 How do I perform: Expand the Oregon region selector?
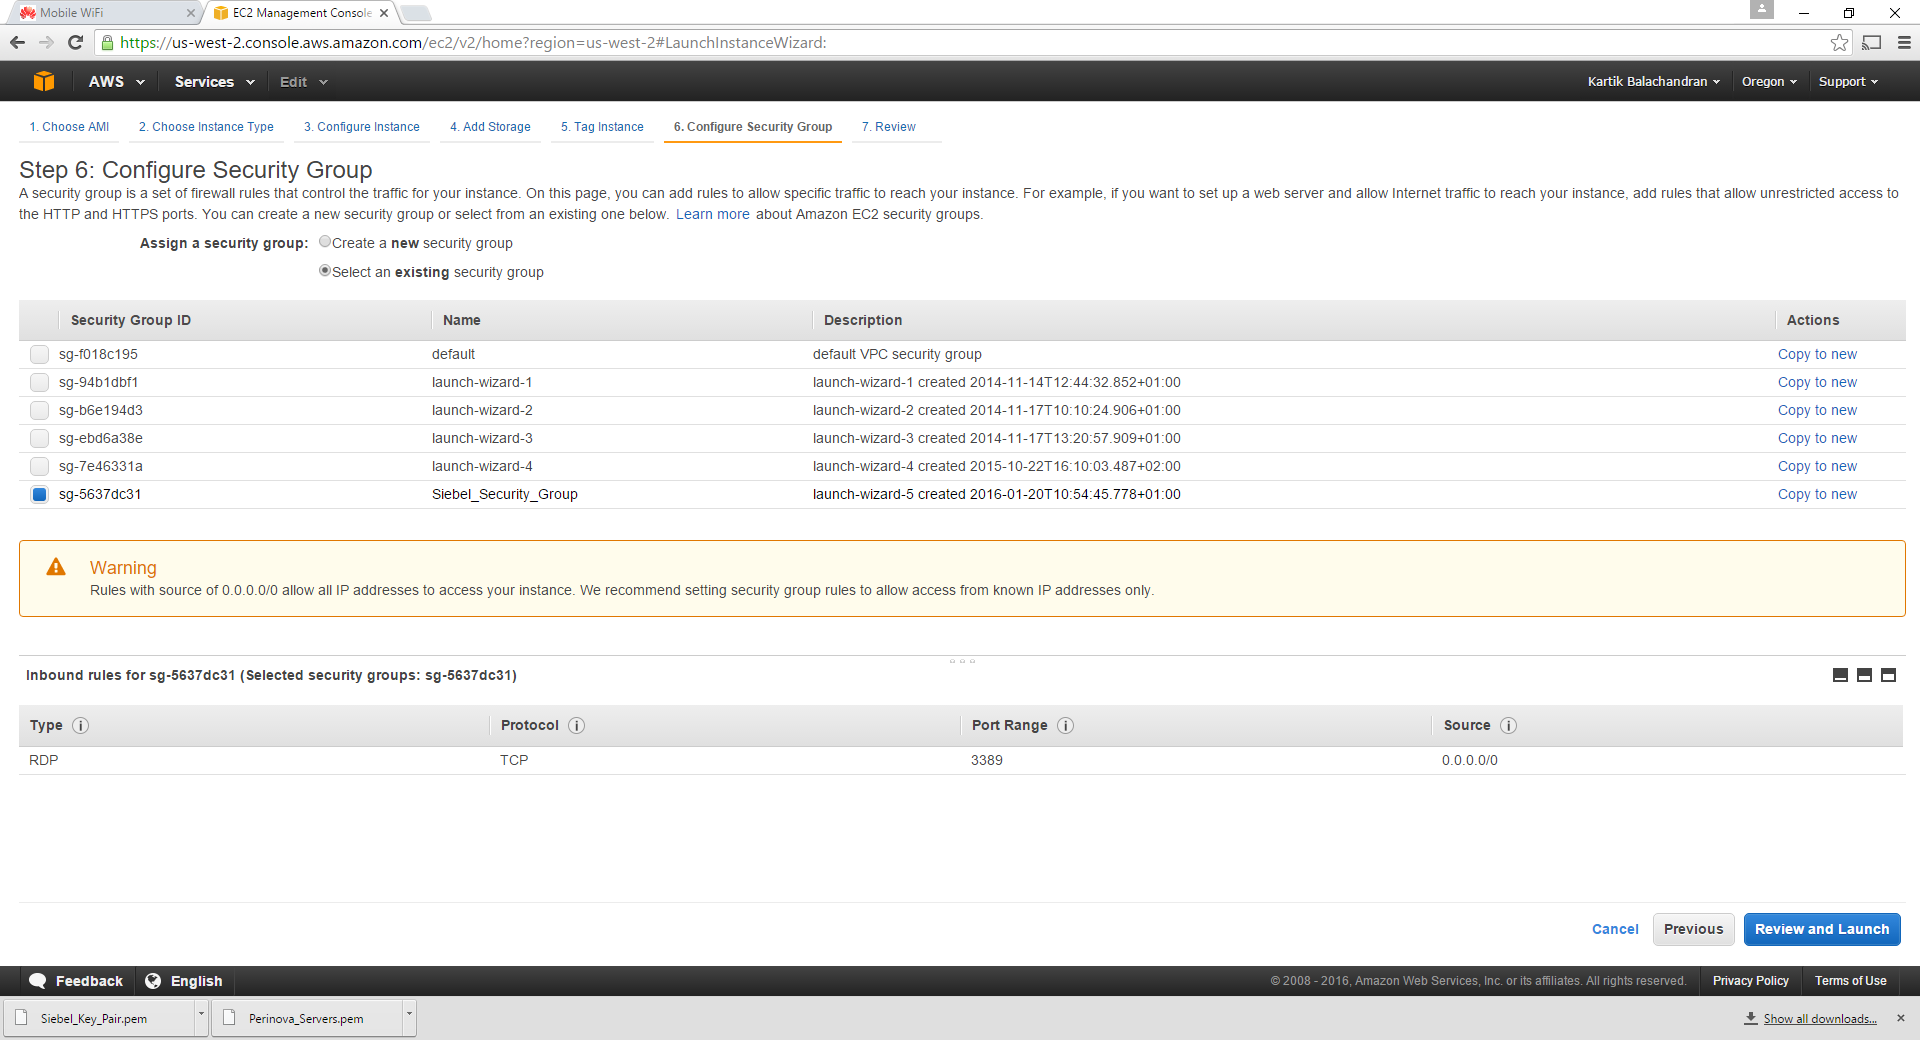(1768, 82)
